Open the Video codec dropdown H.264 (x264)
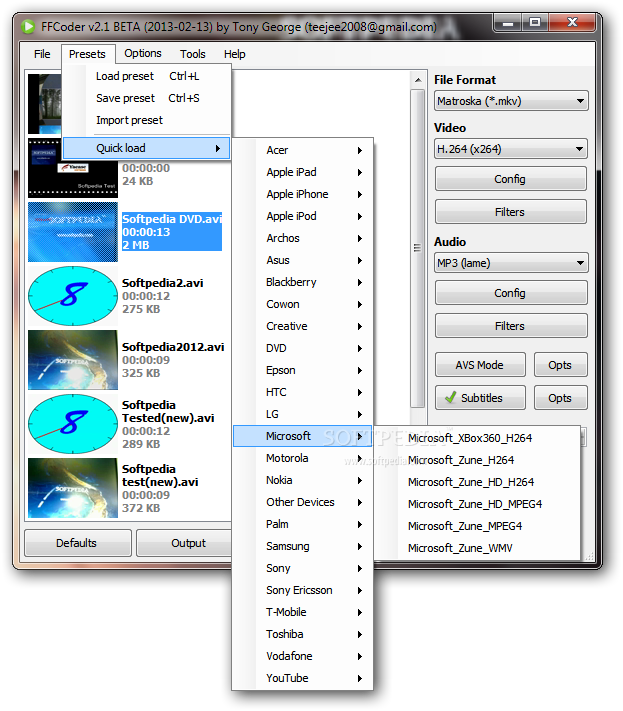This screenshot has width=623, height=711. [511, 149]
